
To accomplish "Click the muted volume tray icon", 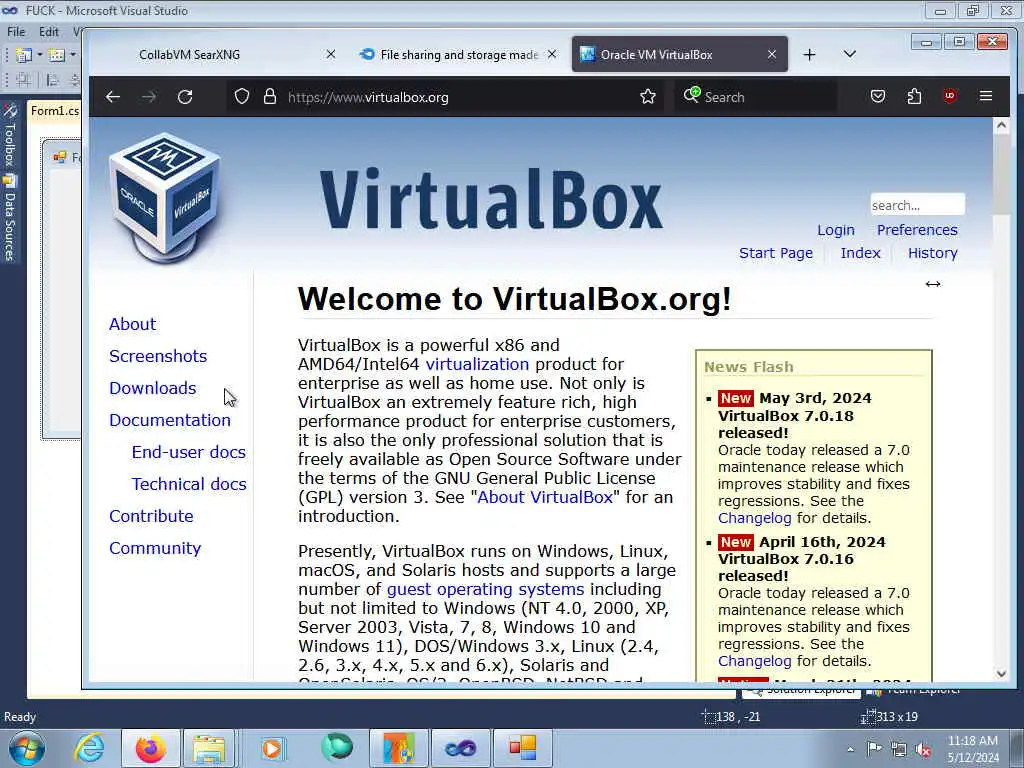I will (923, 750).
